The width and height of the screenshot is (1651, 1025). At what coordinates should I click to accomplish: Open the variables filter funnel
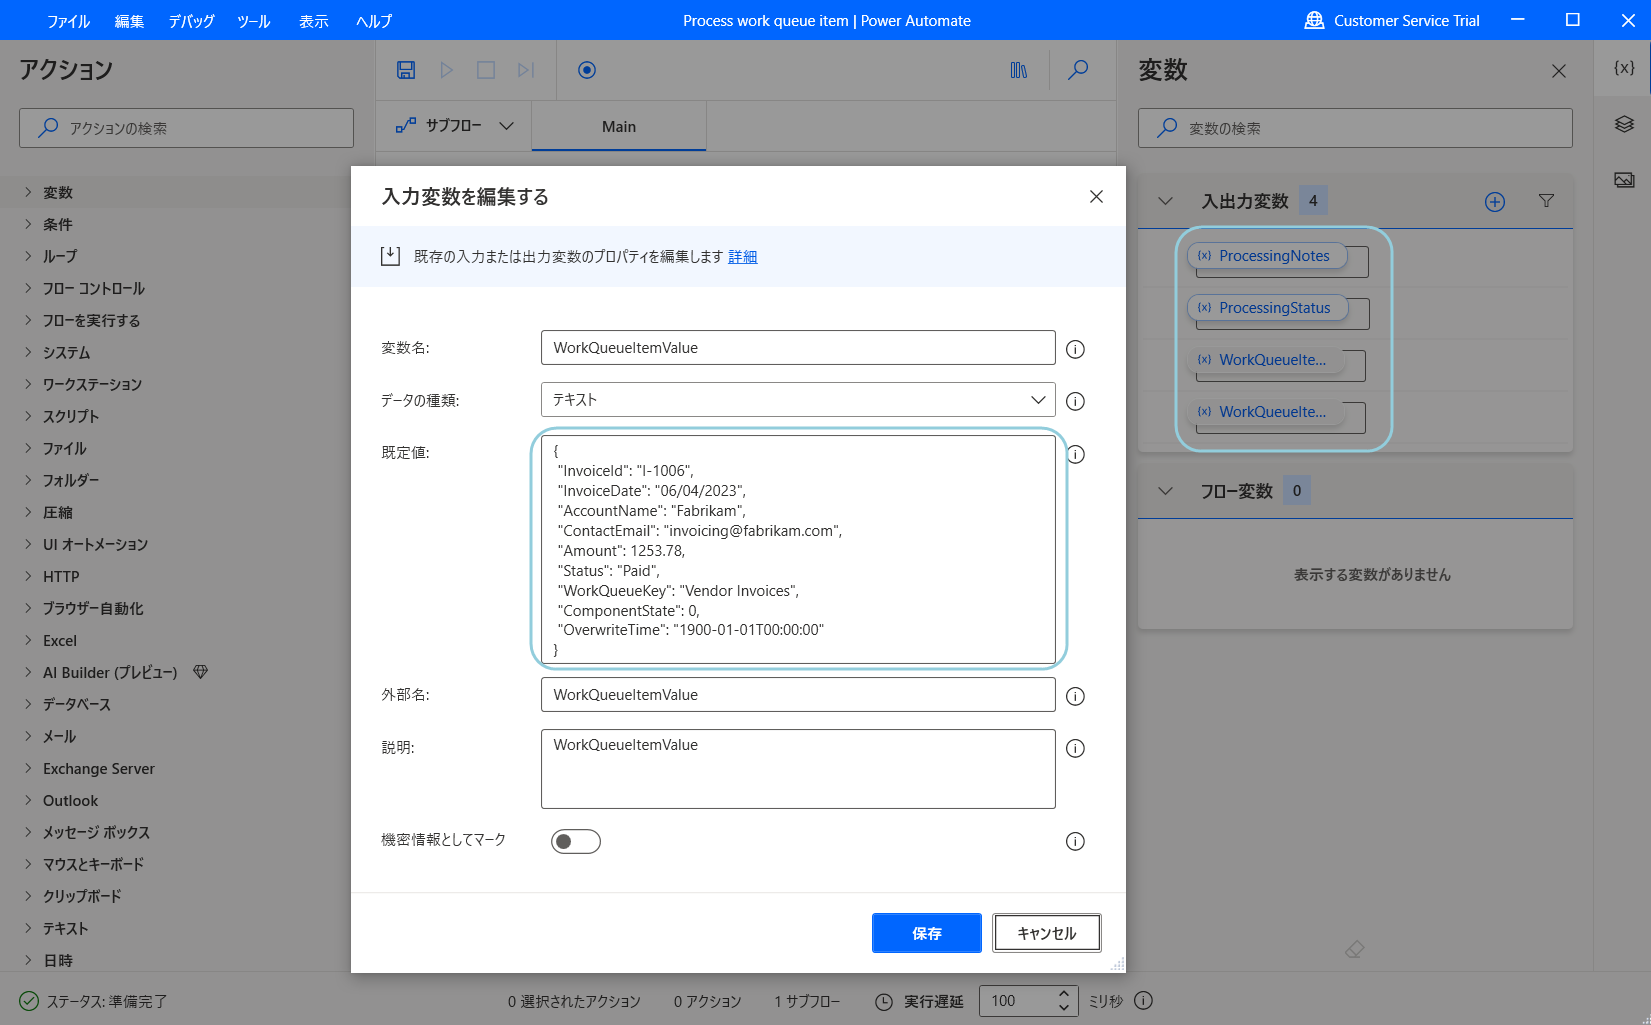1546,201
